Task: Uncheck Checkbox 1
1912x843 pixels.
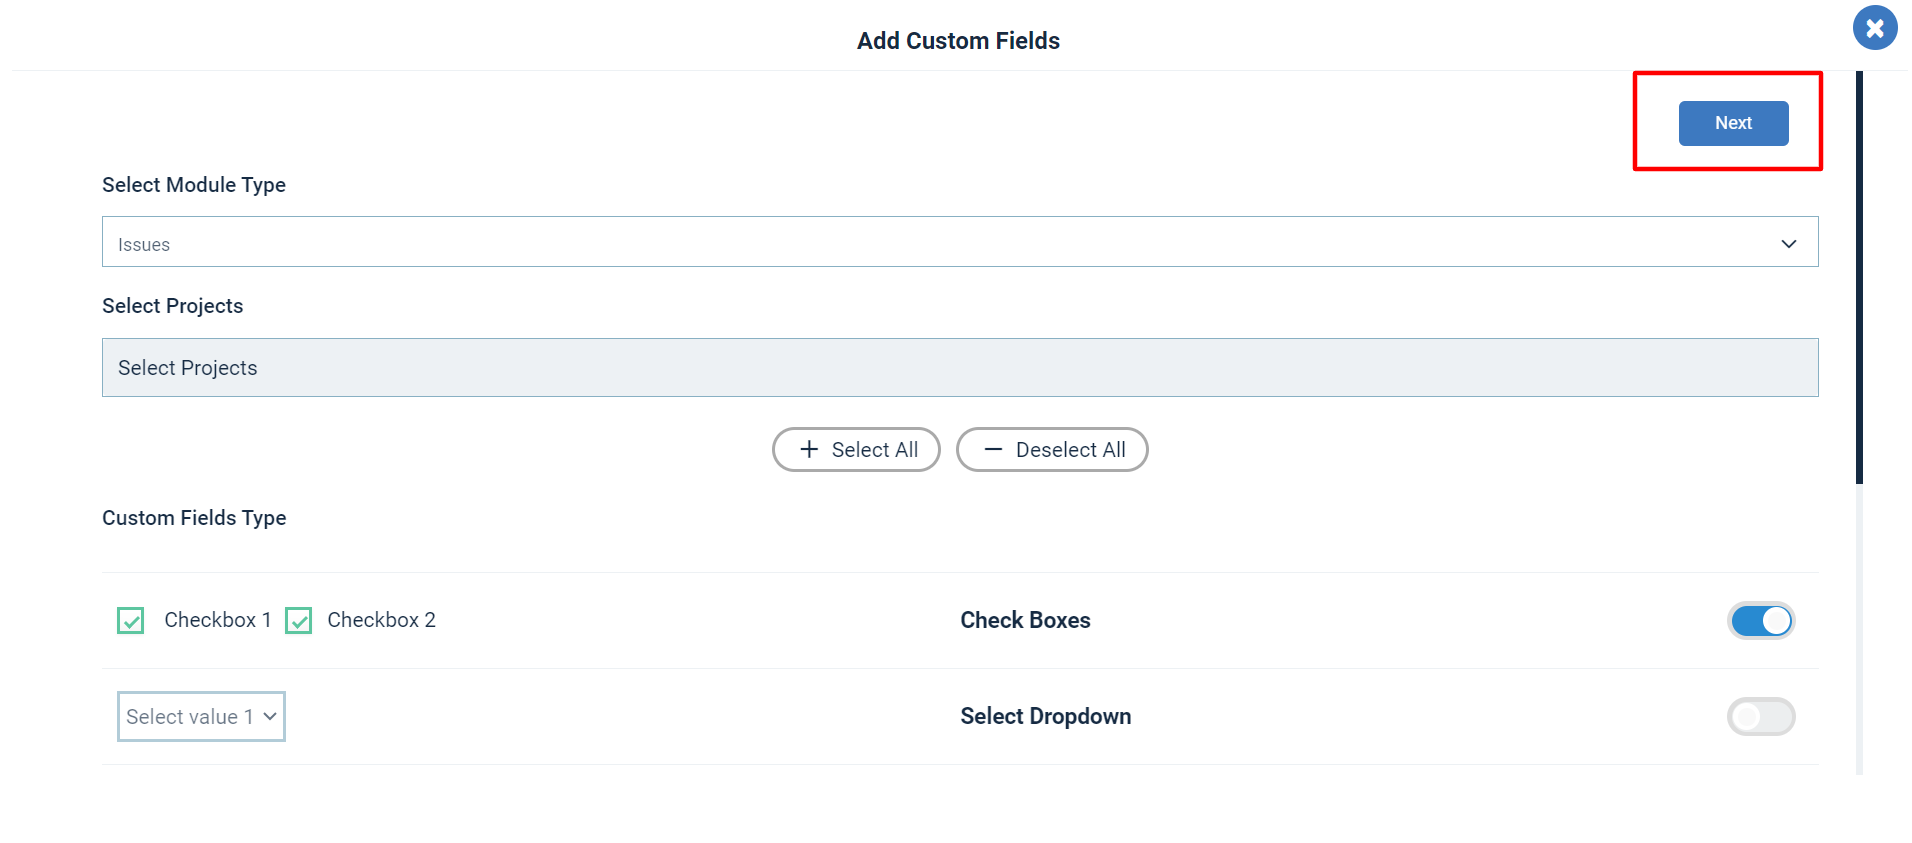Action: pyautogui.click(x=131, y=621)
